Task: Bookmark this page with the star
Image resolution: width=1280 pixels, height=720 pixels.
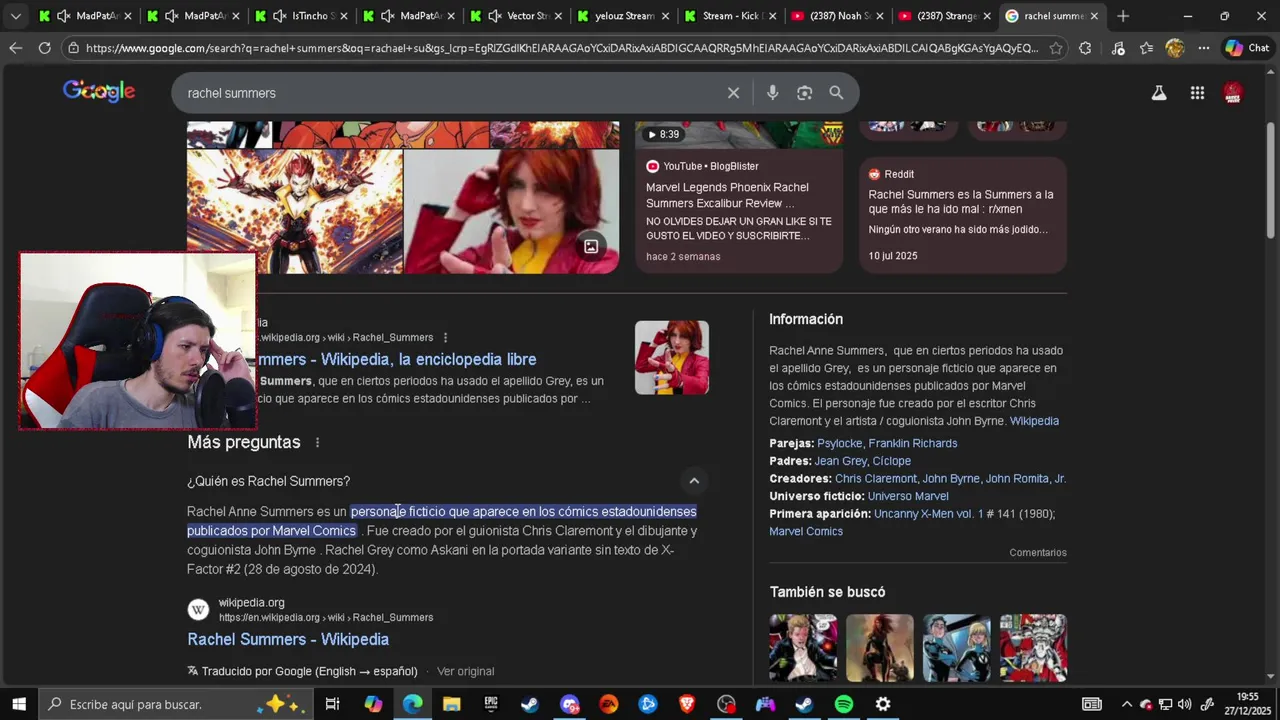Action: (1056, 48)
